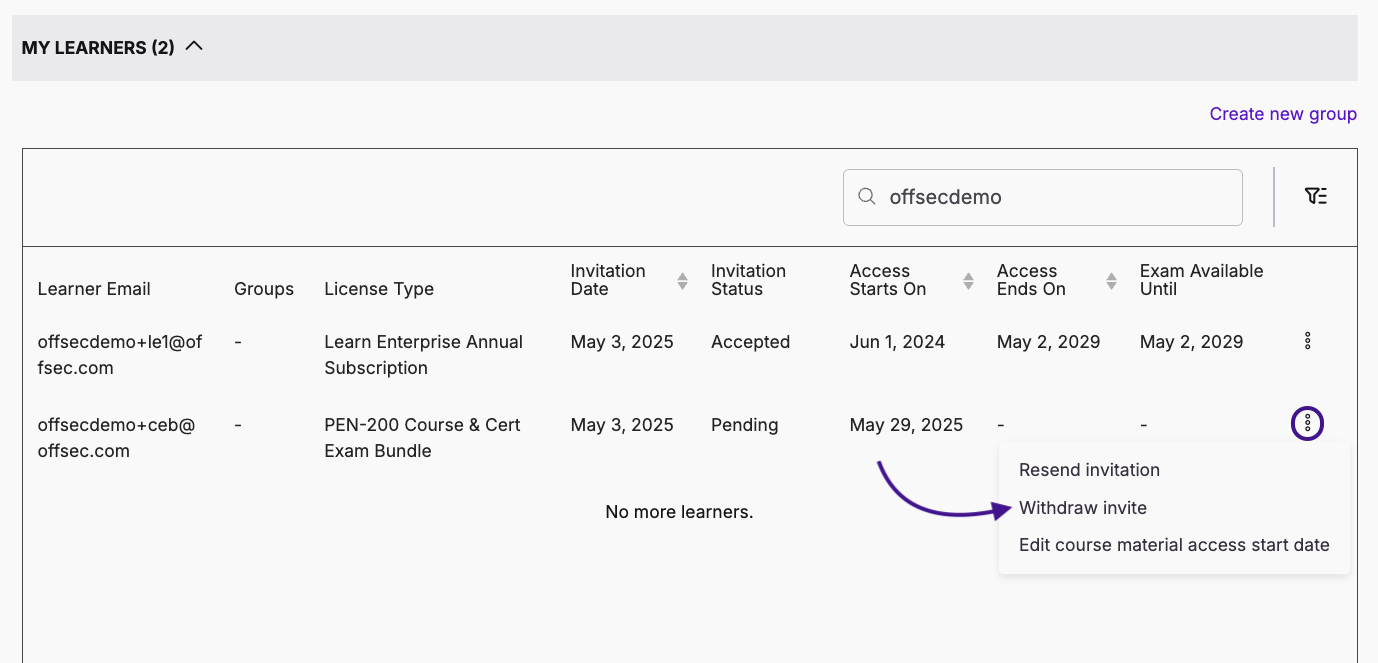Open actions menu for offsecdemo+le1 learner
The image size is (1378, 663).
click(x=1307, y=342)
